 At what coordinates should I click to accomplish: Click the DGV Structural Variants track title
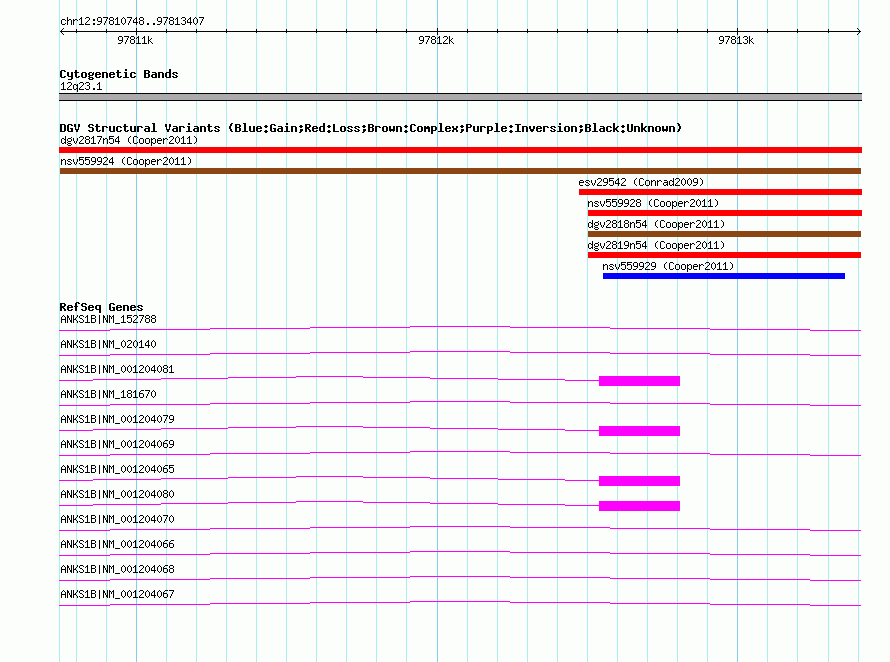[370, 128]
